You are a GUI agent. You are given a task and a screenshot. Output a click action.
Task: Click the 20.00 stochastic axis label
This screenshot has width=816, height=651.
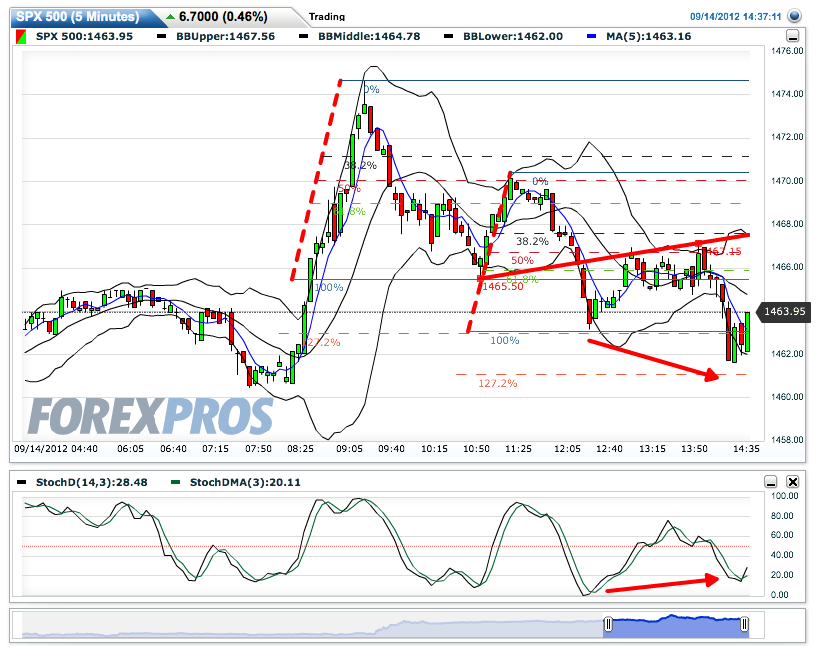click(782, 575)
